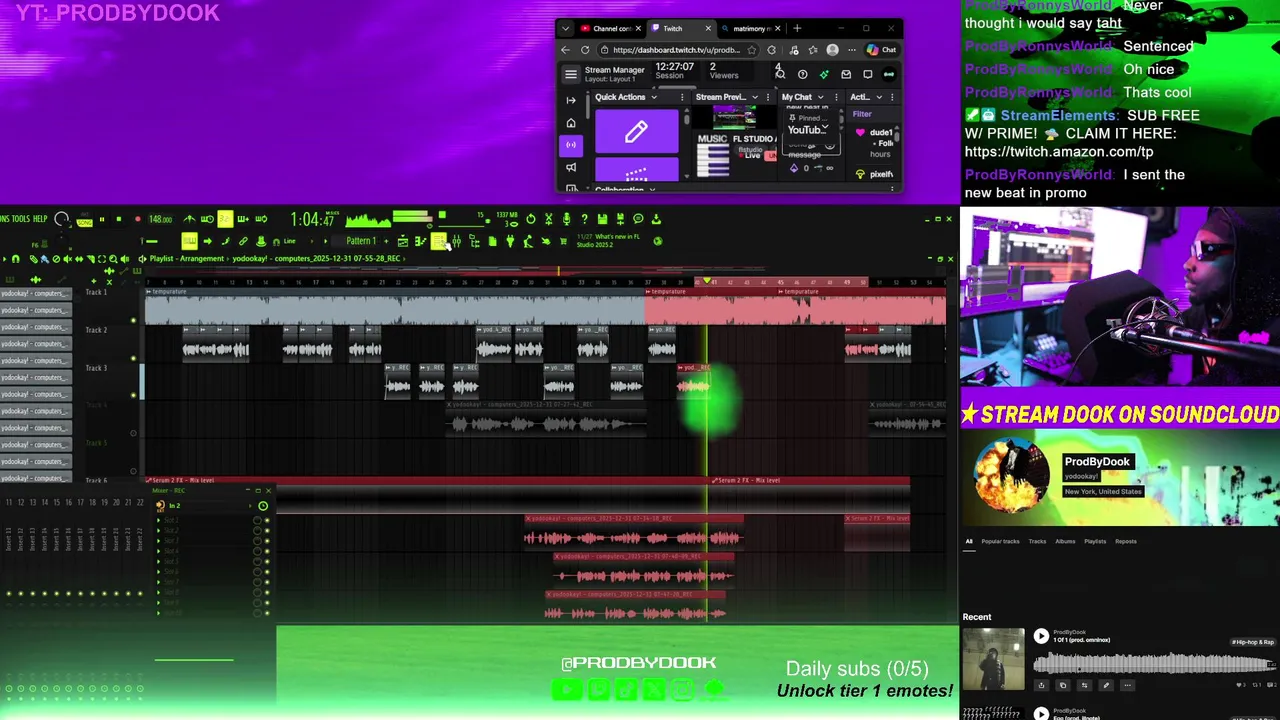The width and height of the screenshot is (1280, 720).
Task: Go back in the browser
Action: pyautogui.click(x=566, y=50)
